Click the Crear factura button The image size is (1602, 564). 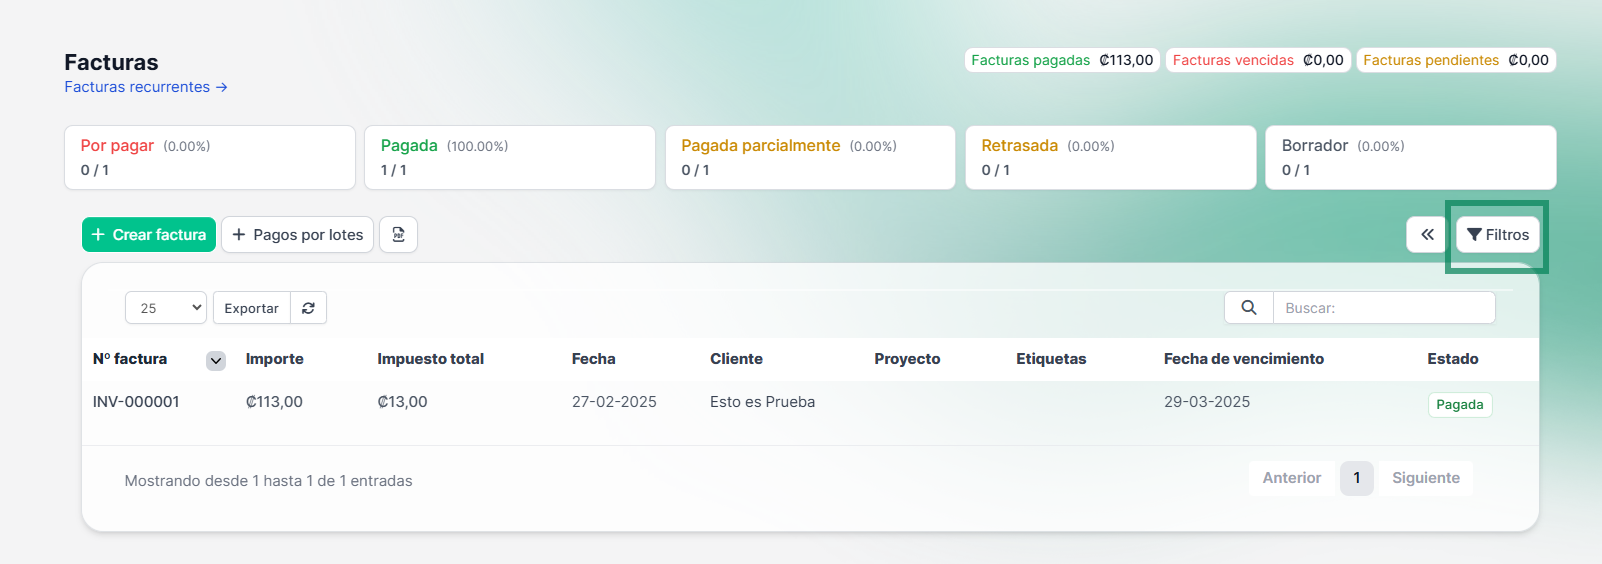point(149,235)
